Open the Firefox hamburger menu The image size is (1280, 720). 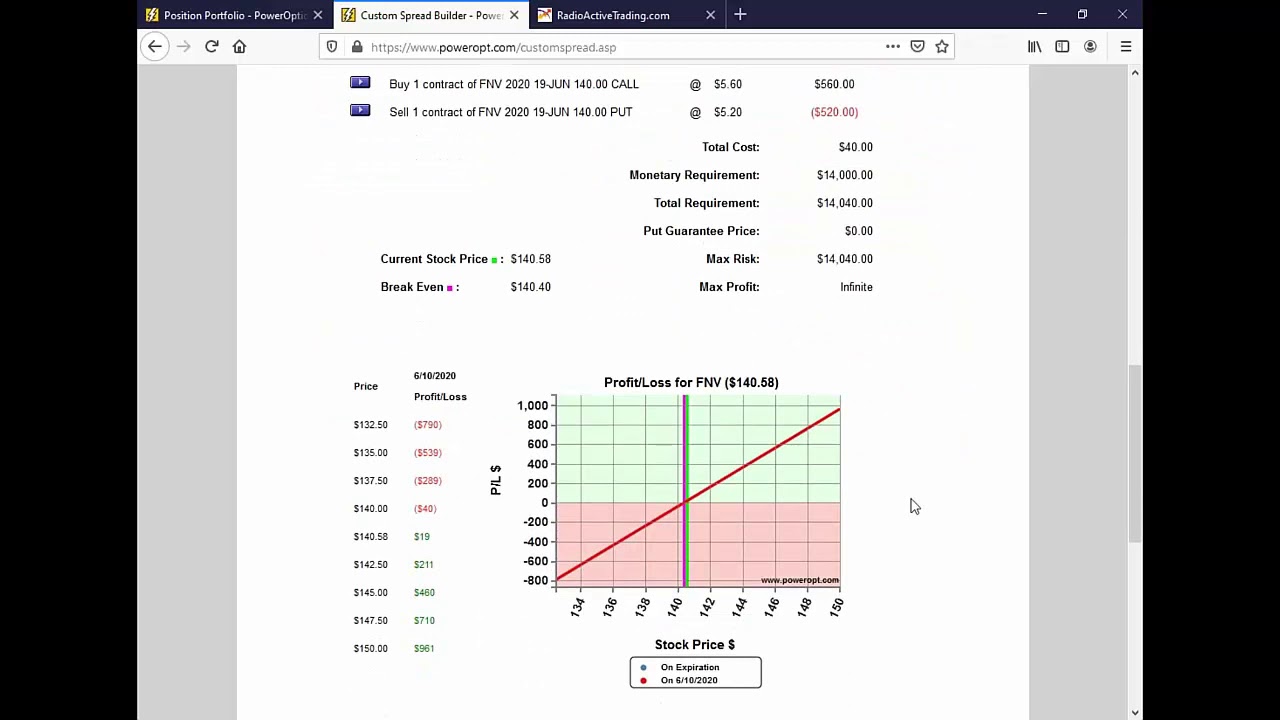tap(1126, 47)
